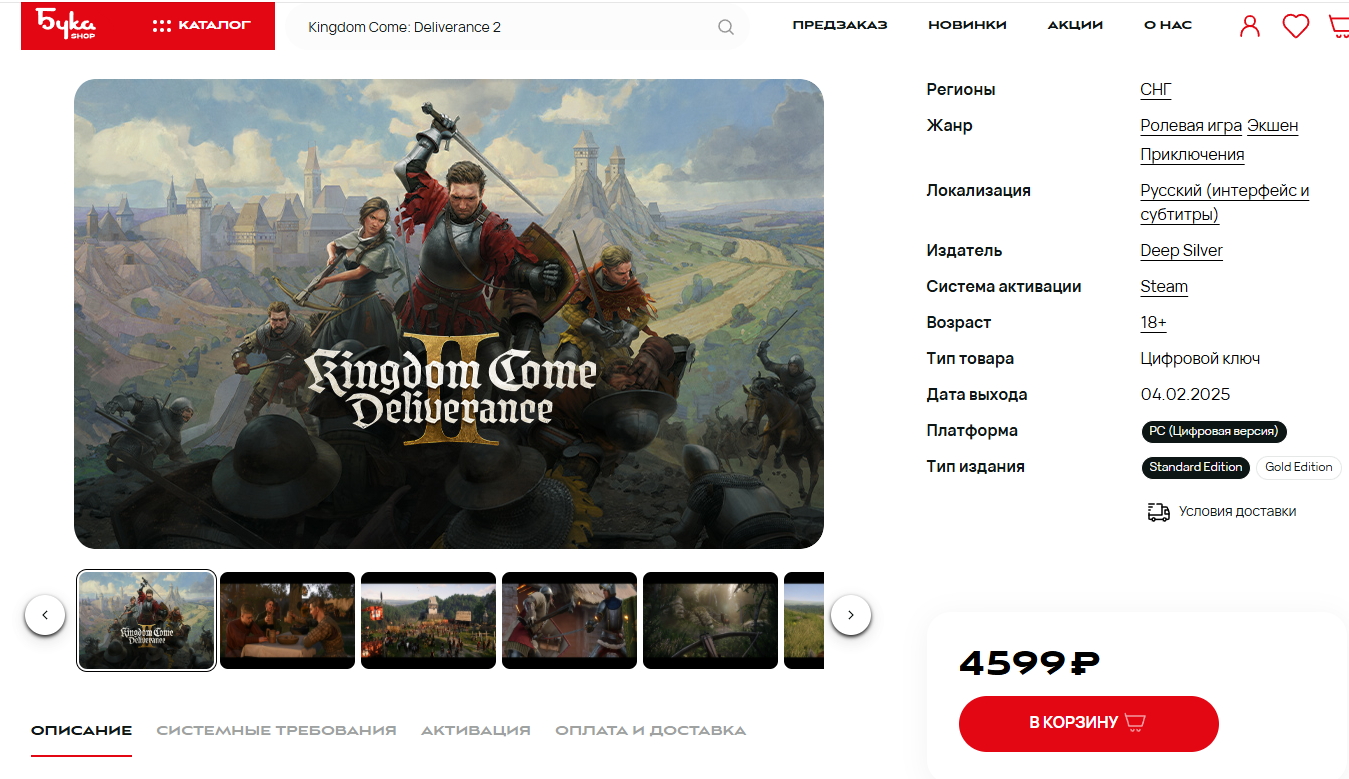Image resolution: width=1349 pixels, height=779 pixels.
Task: Open the Каталог menu
Action: pos(201,25)
